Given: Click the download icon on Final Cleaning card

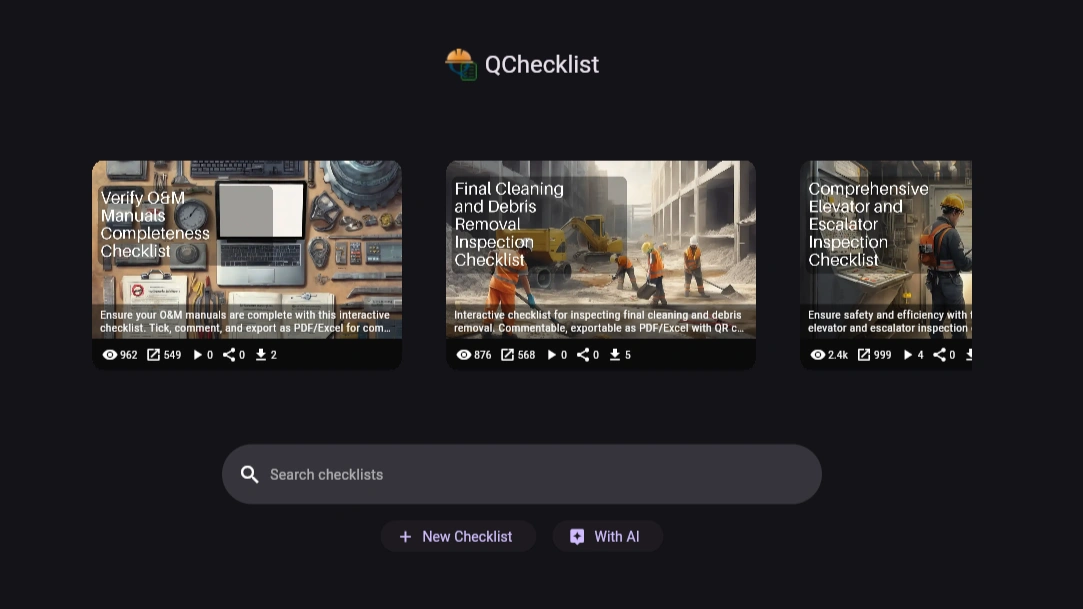Looking at the screenshot, I should click(614, 355).
